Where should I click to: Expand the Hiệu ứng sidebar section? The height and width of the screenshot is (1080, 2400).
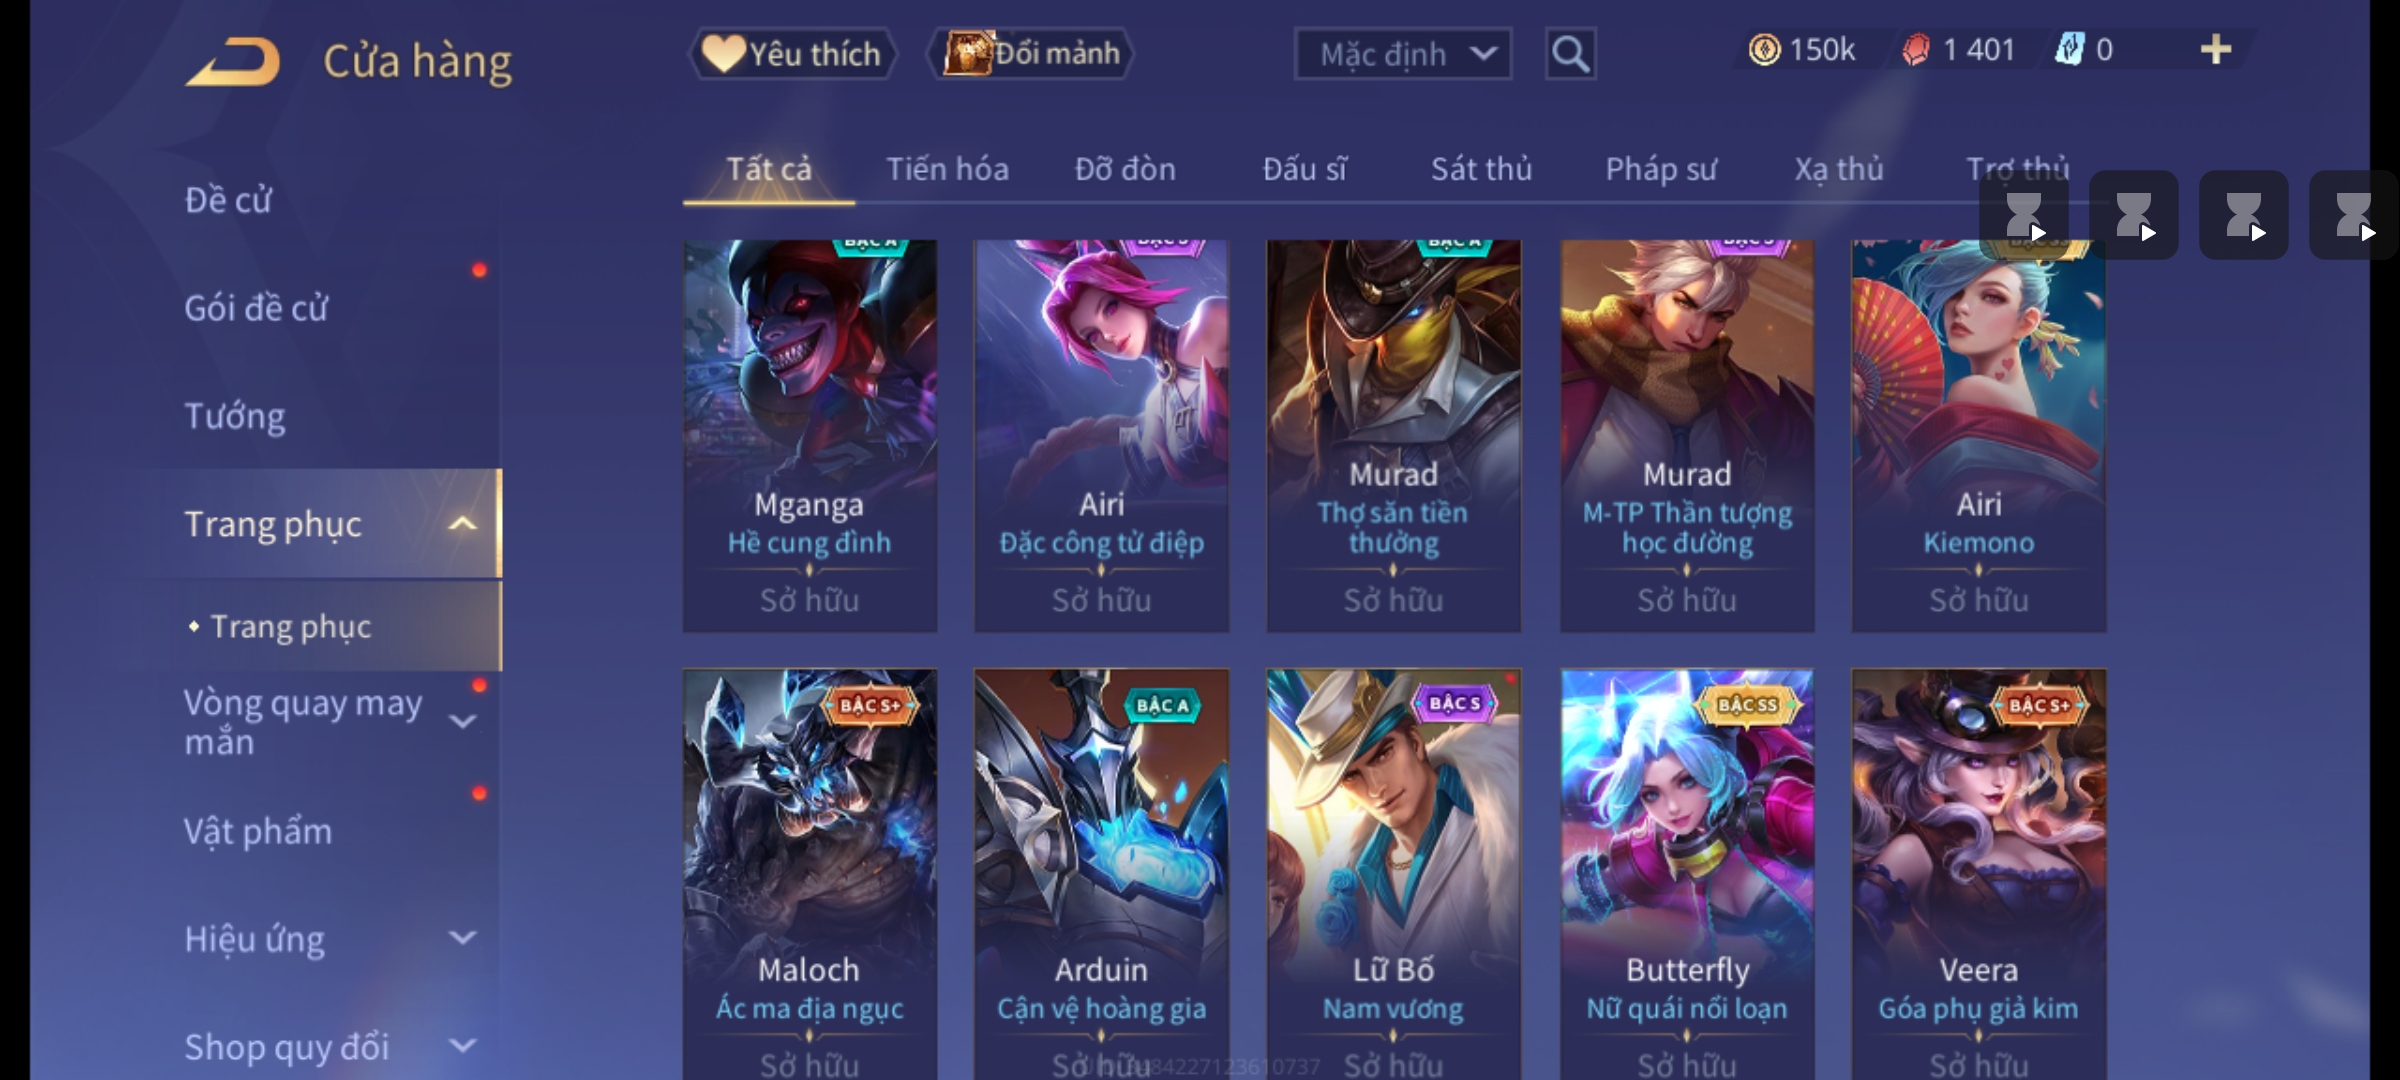(463, 938)
